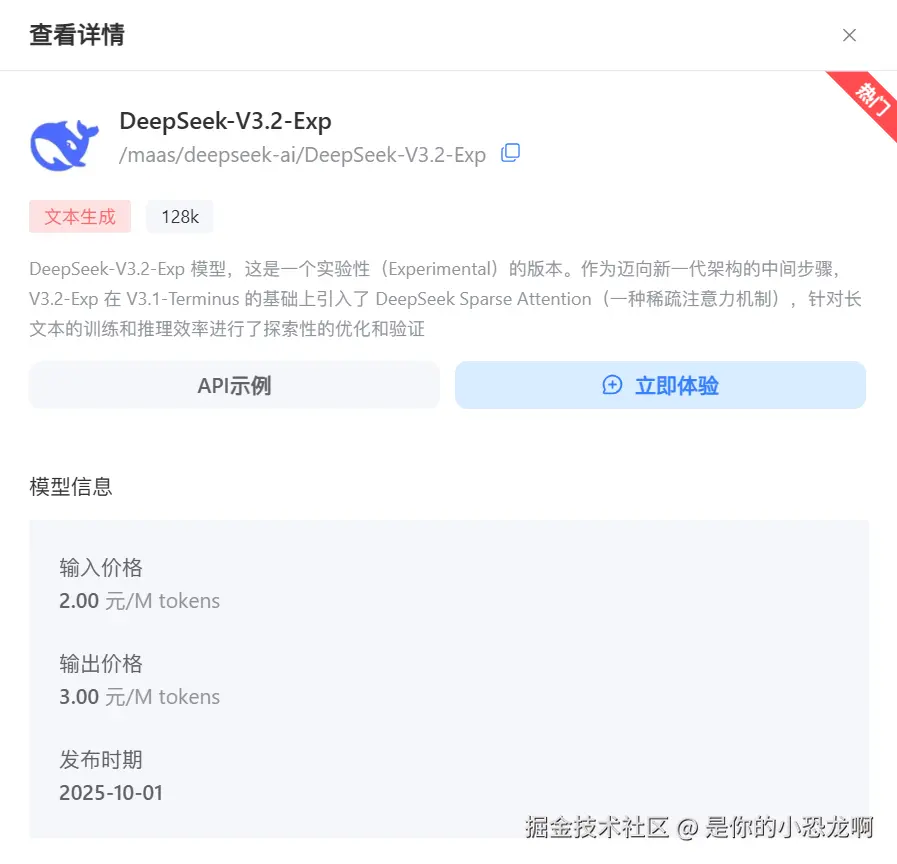Click the 2.00 元/M tokens input price
The height and width of the screenshot is (864, 897).
point(140,601)
